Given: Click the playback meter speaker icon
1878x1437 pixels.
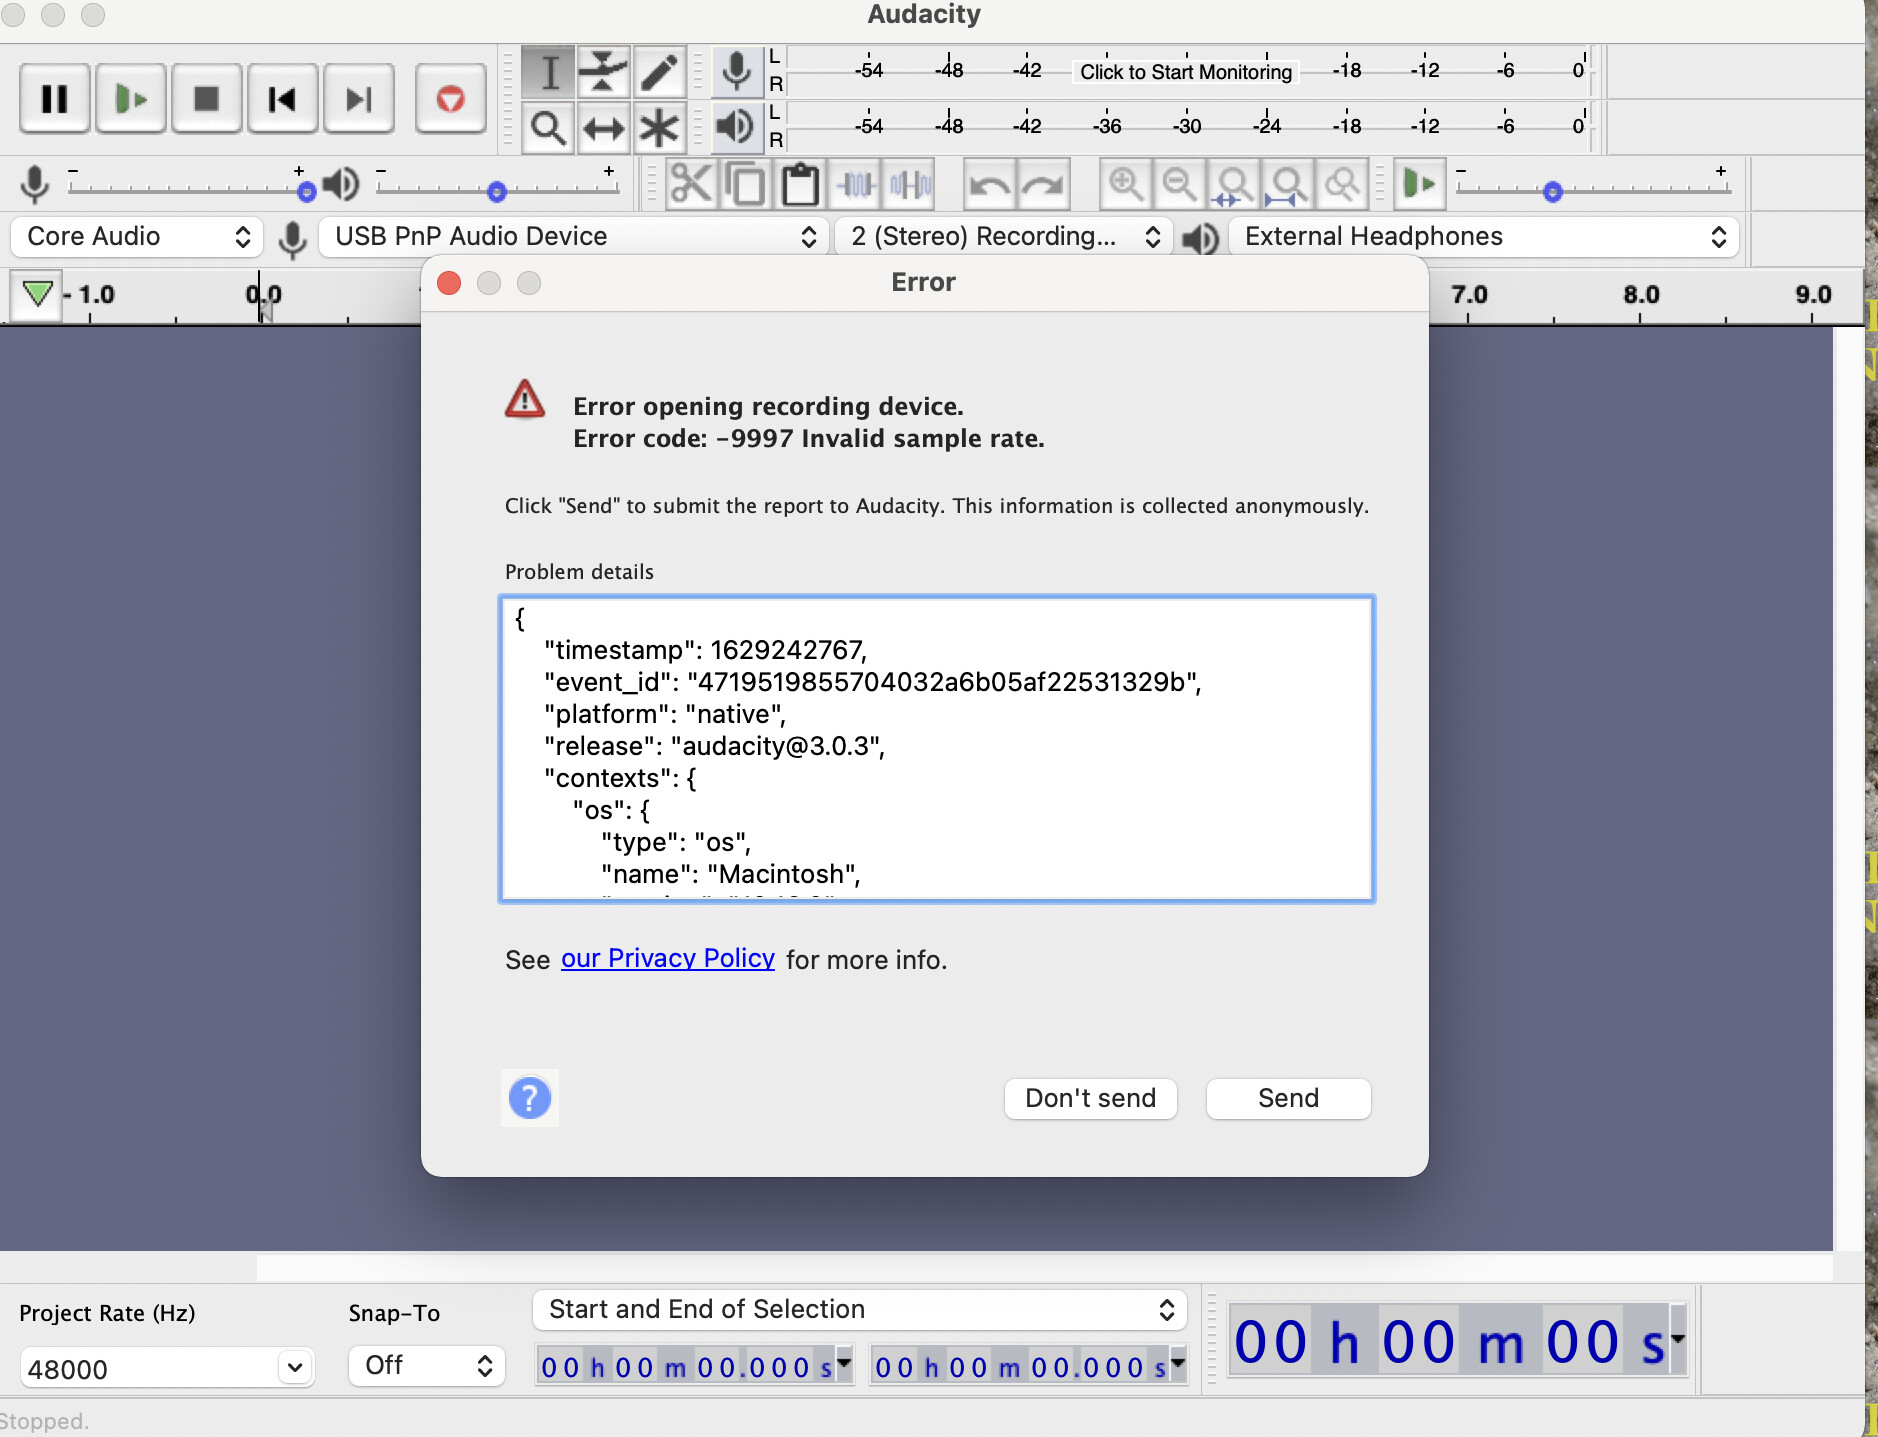Looking at the screenshot, I should coord(736,127).
